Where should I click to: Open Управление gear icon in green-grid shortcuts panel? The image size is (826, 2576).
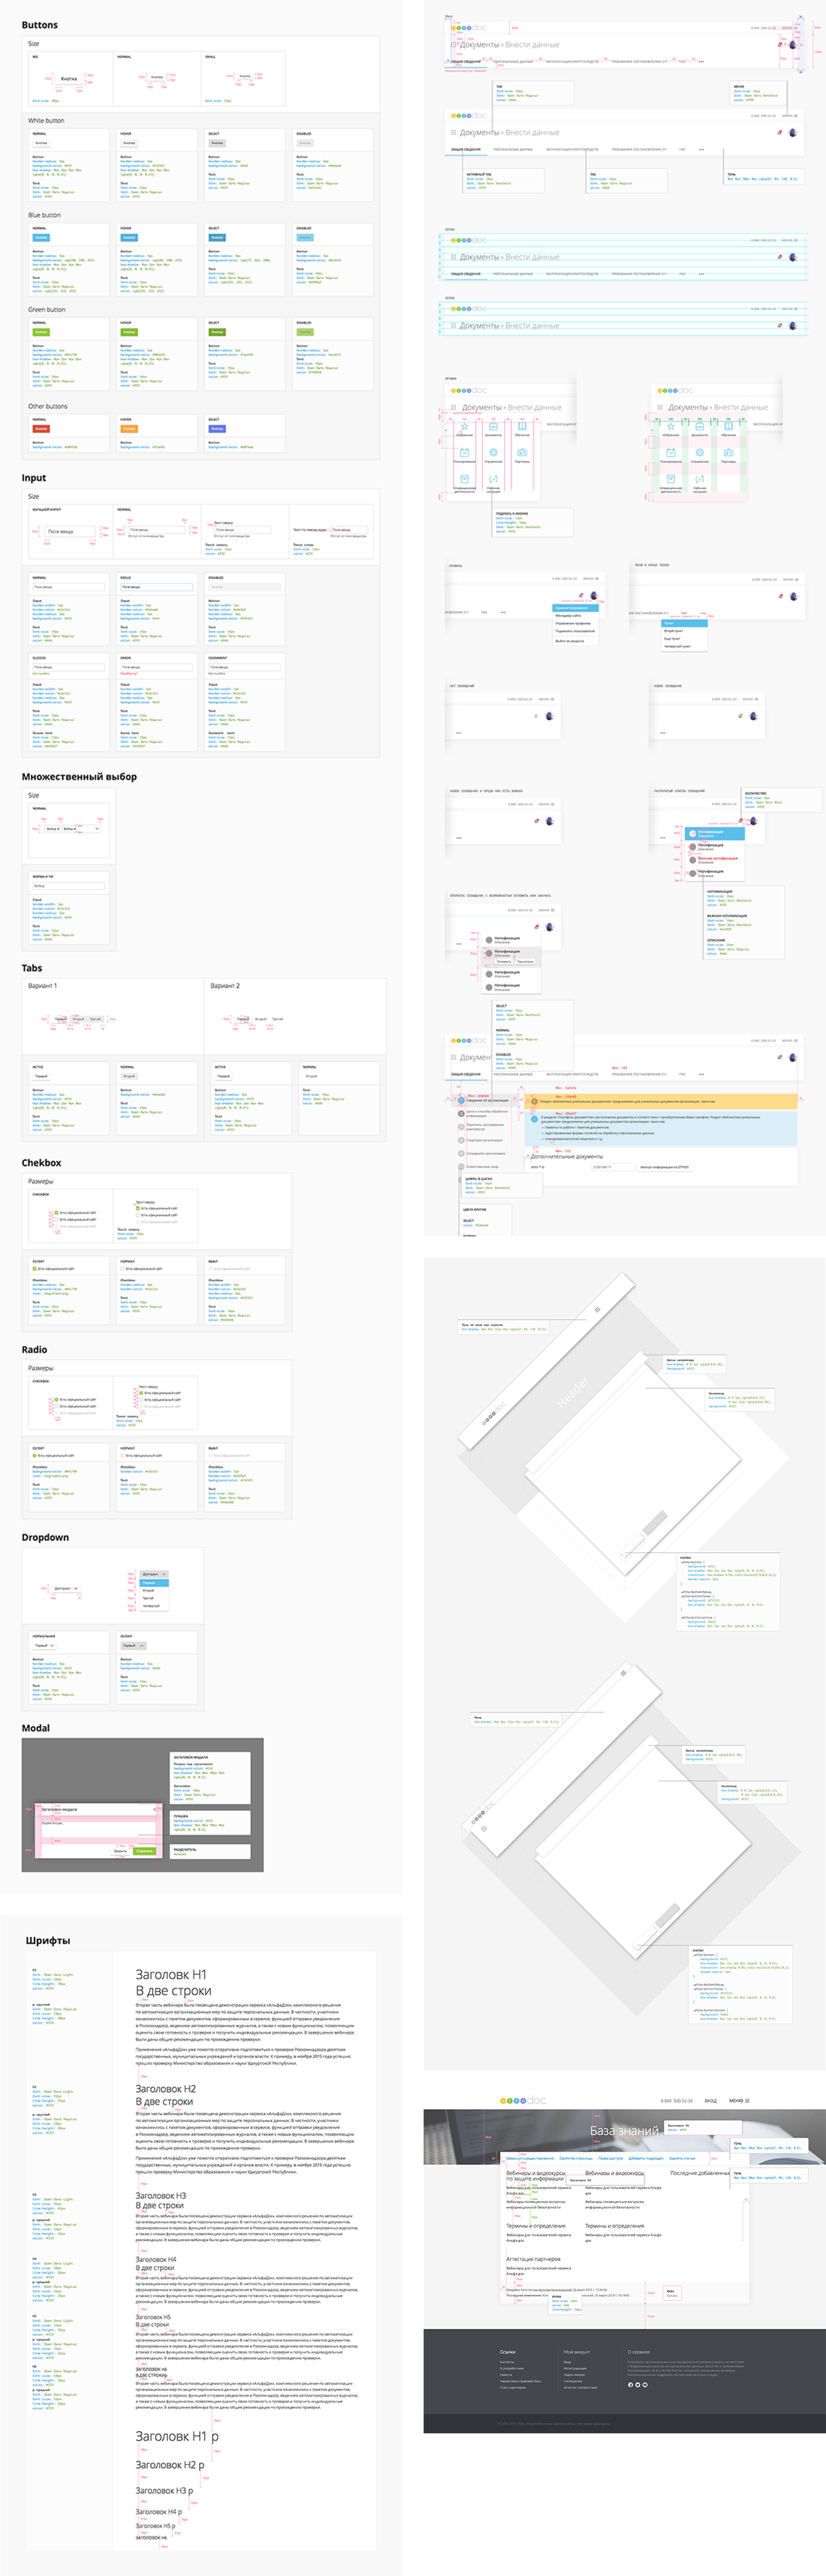coord(699,452)
